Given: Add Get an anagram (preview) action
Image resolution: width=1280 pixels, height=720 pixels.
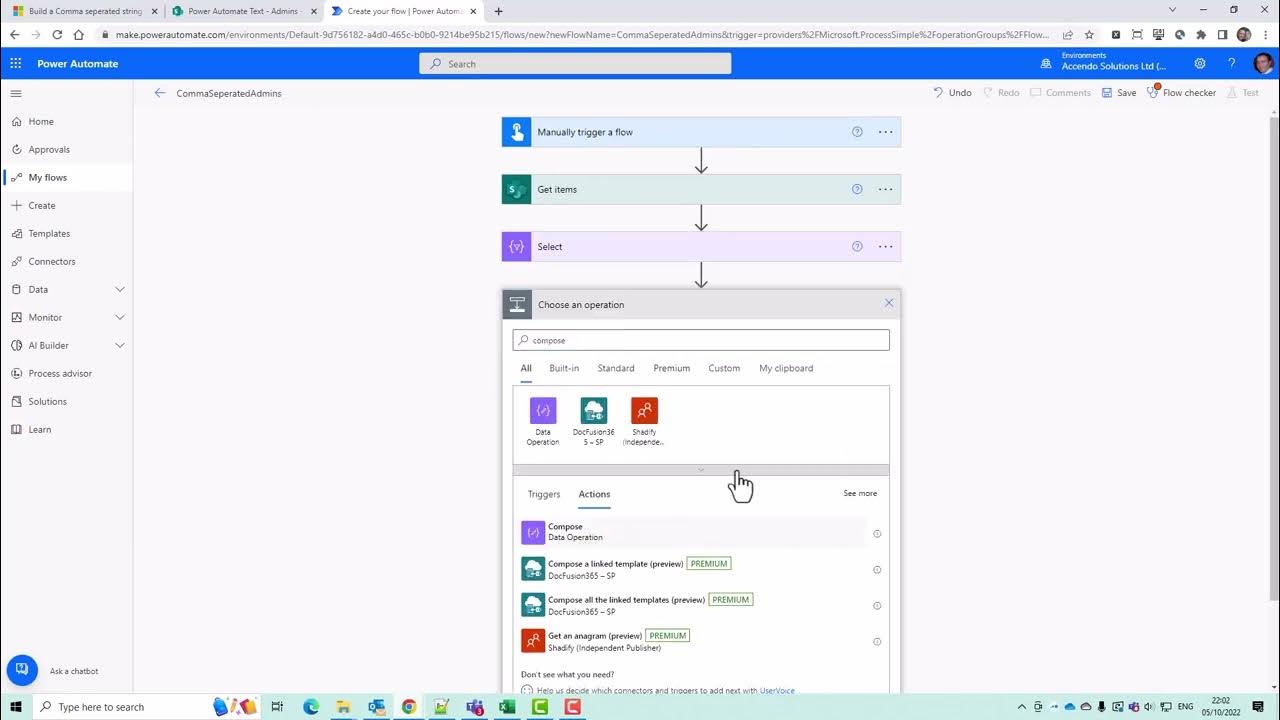Looking at the screenshot, I should pyautogui.click(x=693, y=641).
